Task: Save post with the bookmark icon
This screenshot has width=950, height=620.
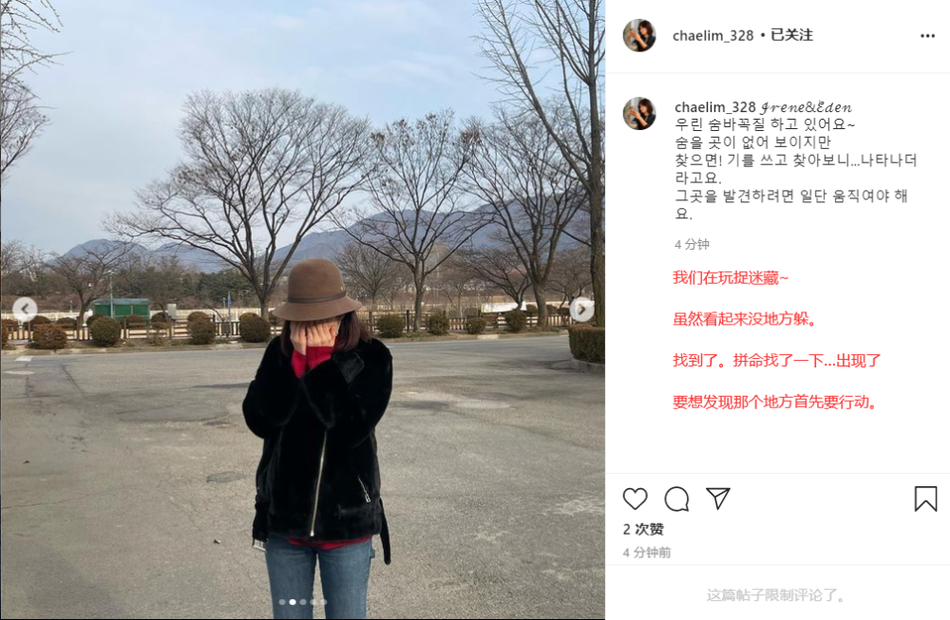Action: coord(925,499)
